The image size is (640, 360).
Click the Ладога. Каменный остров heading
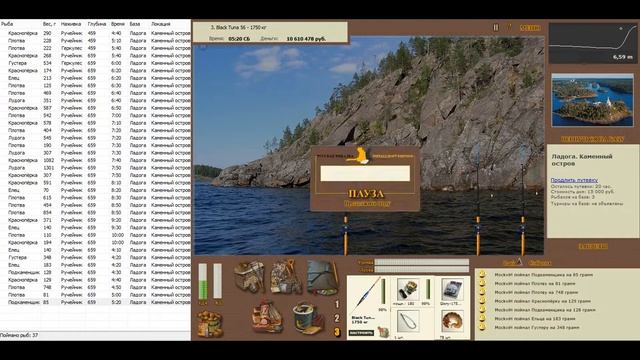[582, 160]
